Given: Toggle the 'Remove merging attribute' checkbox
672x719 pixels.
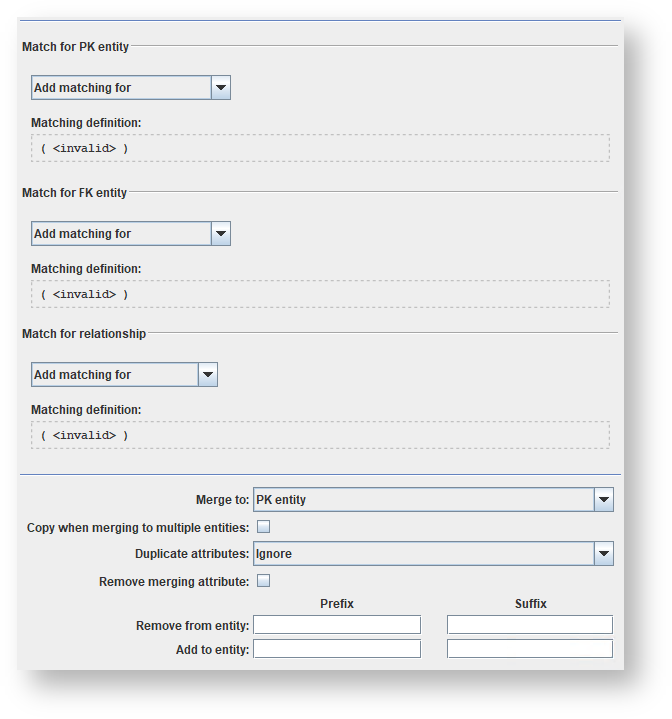Looking at the screenshot, I should pyautogui.click(x=264, y=581).
